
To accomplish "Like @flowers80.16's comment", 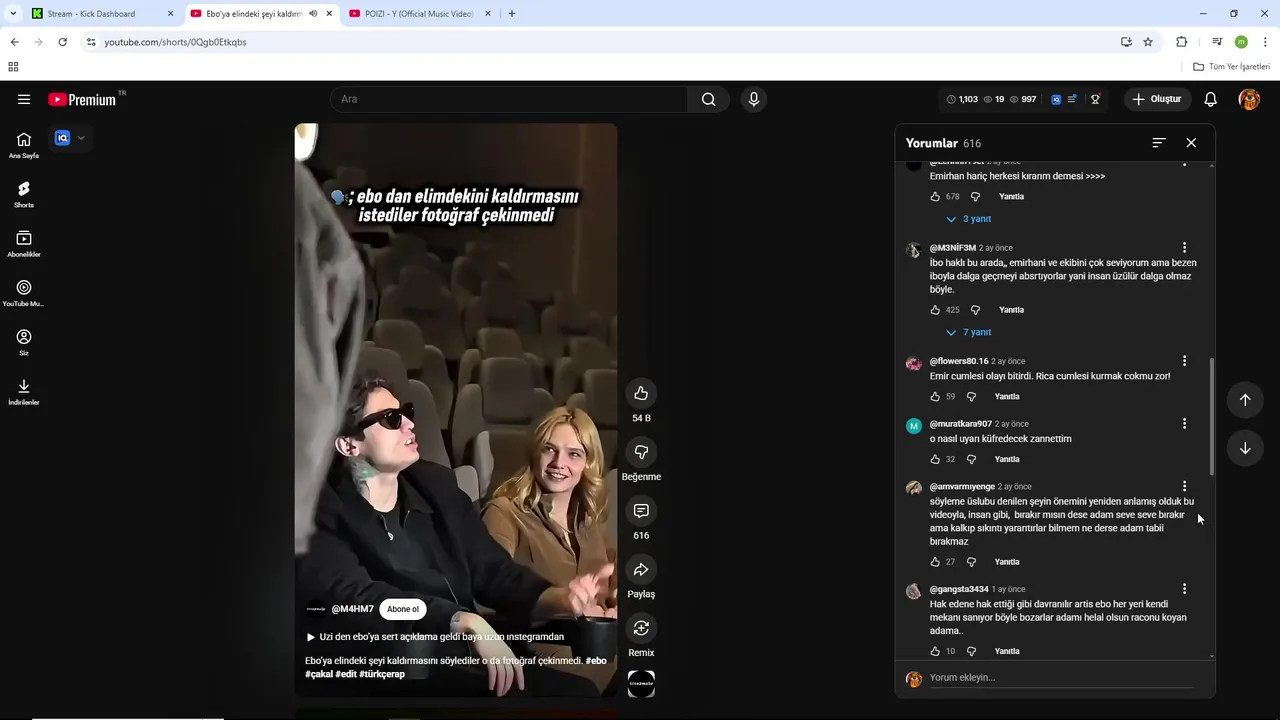I will (x=935, y=397).
